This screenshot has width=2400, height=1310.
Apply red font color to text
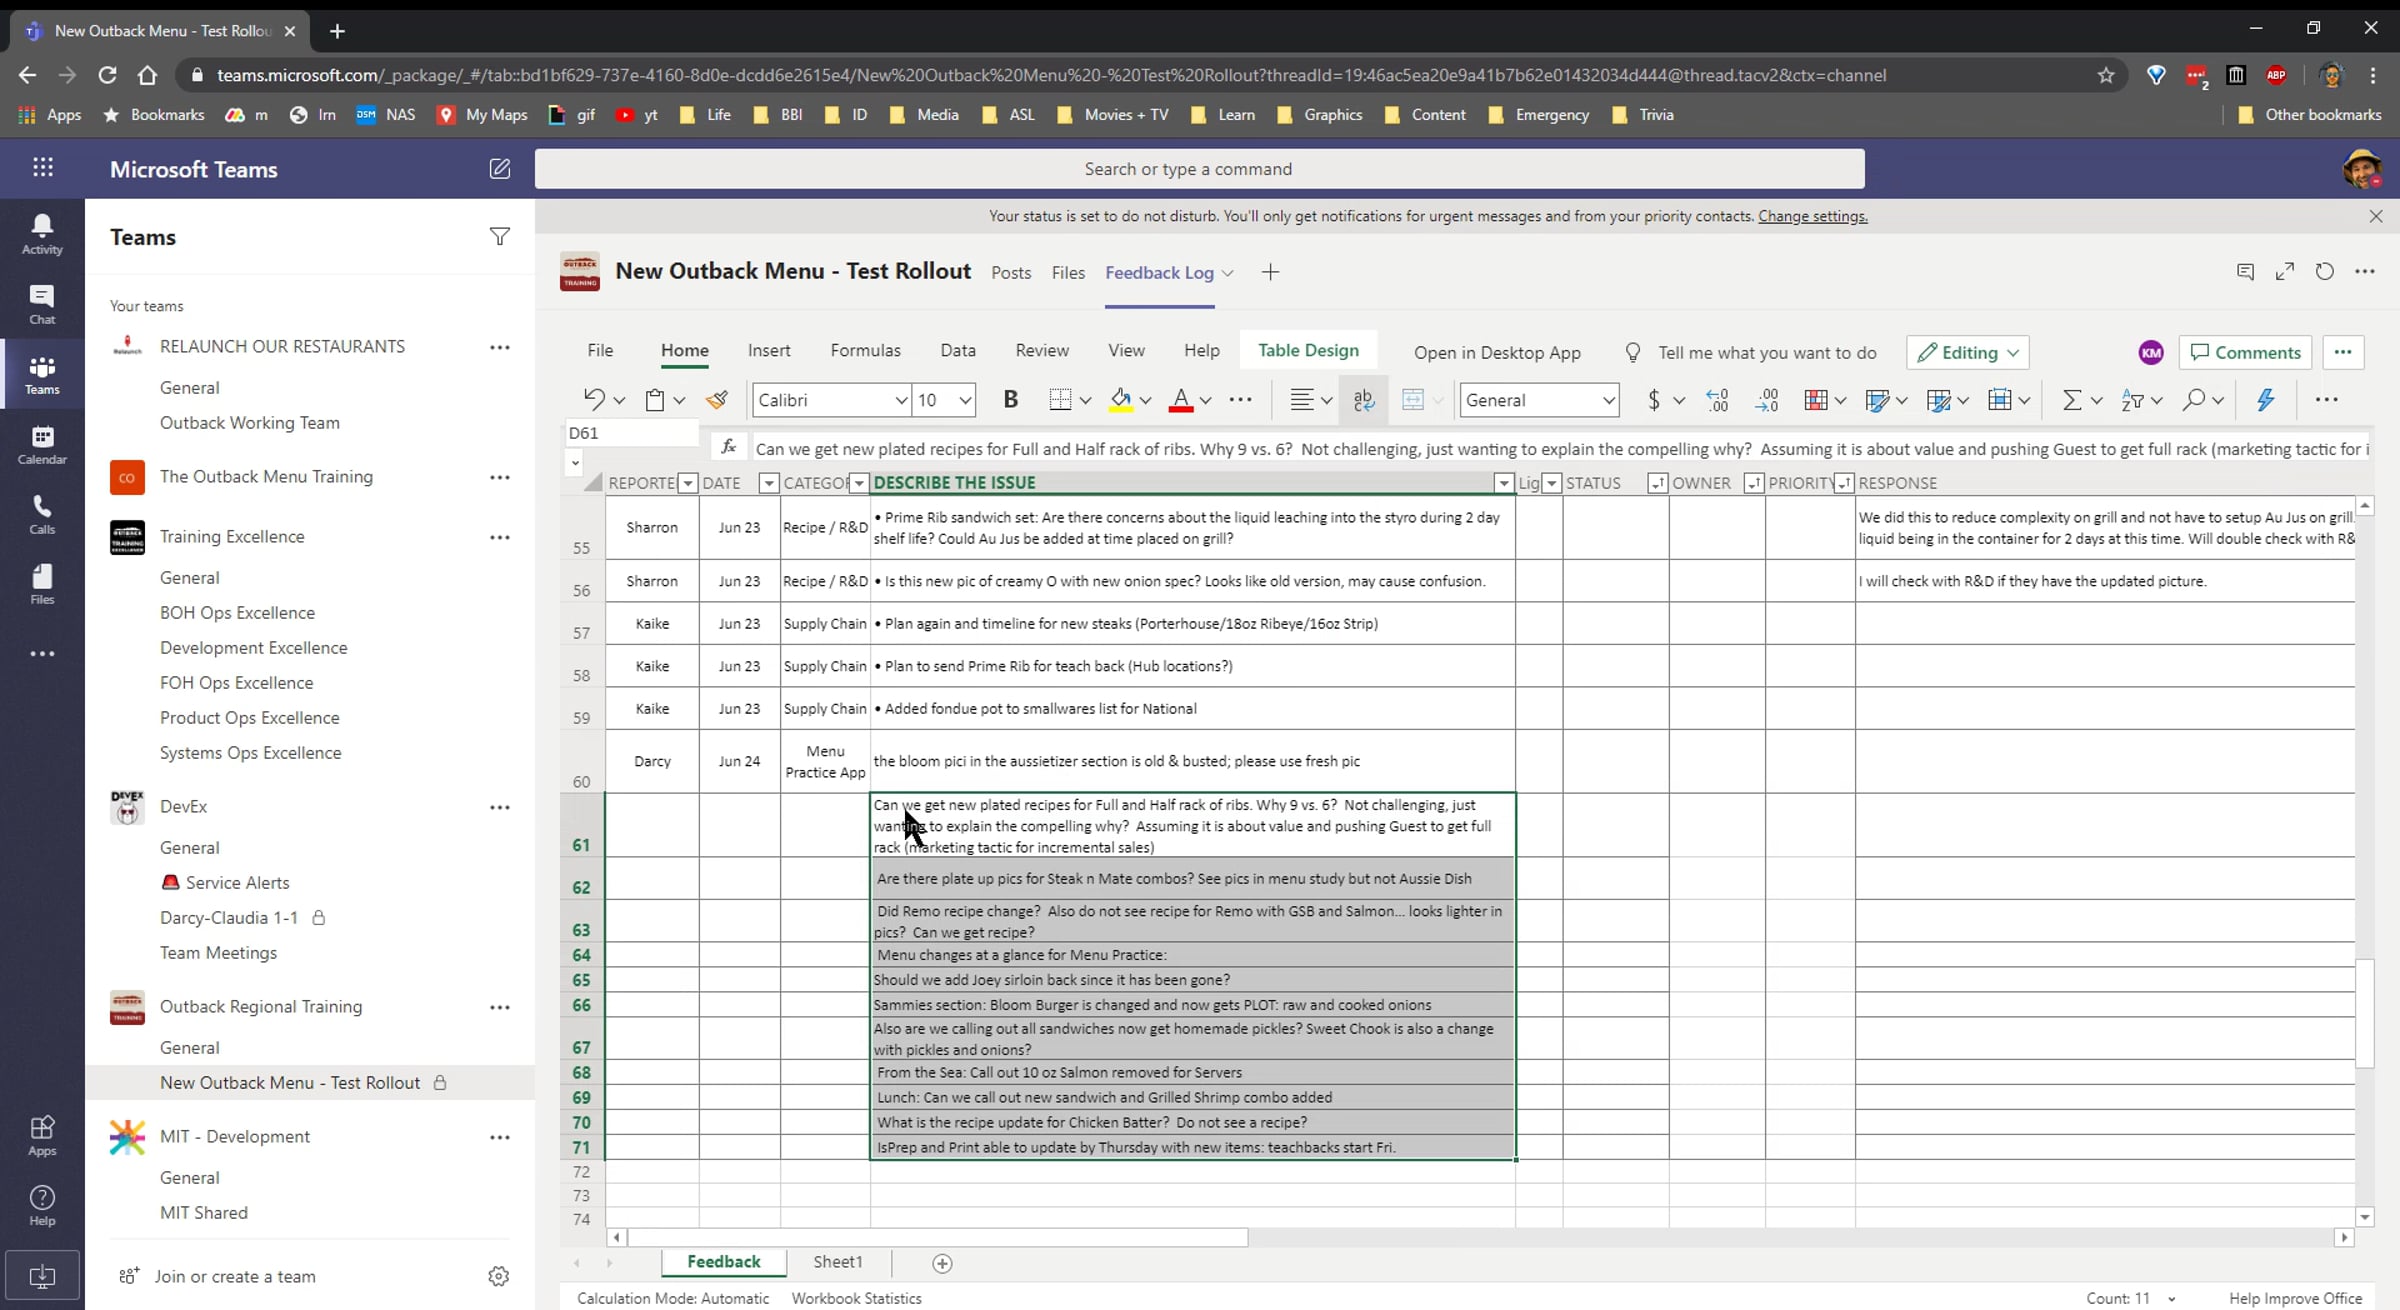click(1181, 400)
